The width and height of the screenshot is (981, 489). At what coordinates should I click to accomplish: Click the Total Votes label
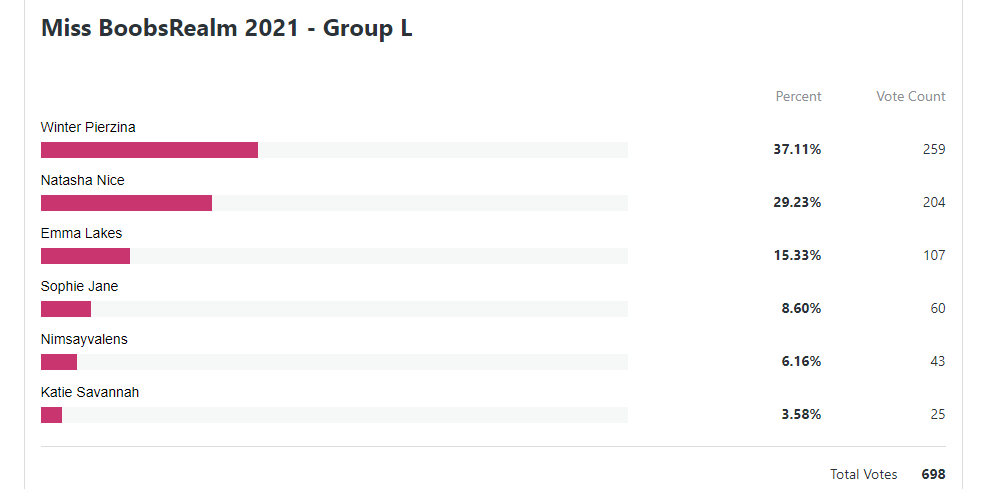[x=864, y=475]
